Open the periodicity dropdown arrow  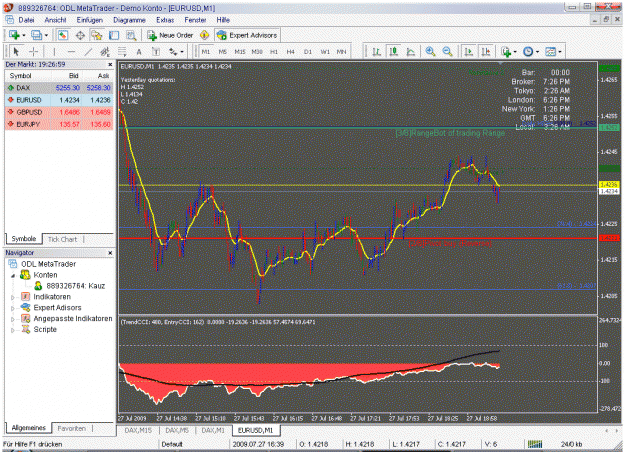(537, 52)
